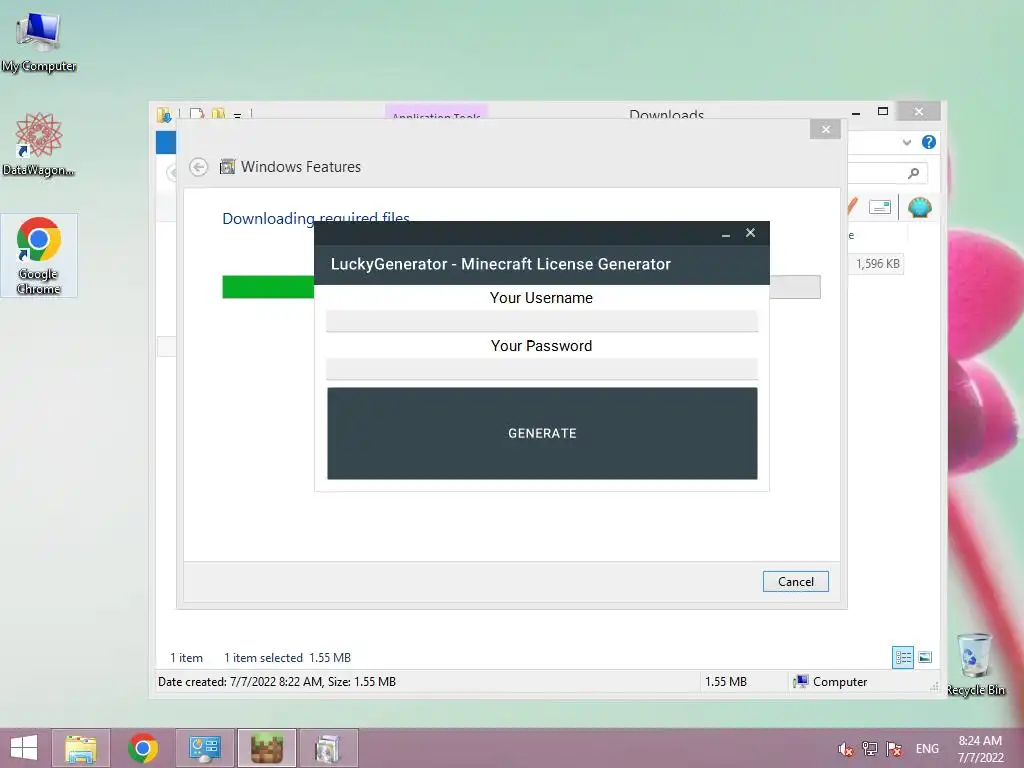Open Explorer help question mark icon
This screenshot has height=768, width=1024.
[928, 142]
